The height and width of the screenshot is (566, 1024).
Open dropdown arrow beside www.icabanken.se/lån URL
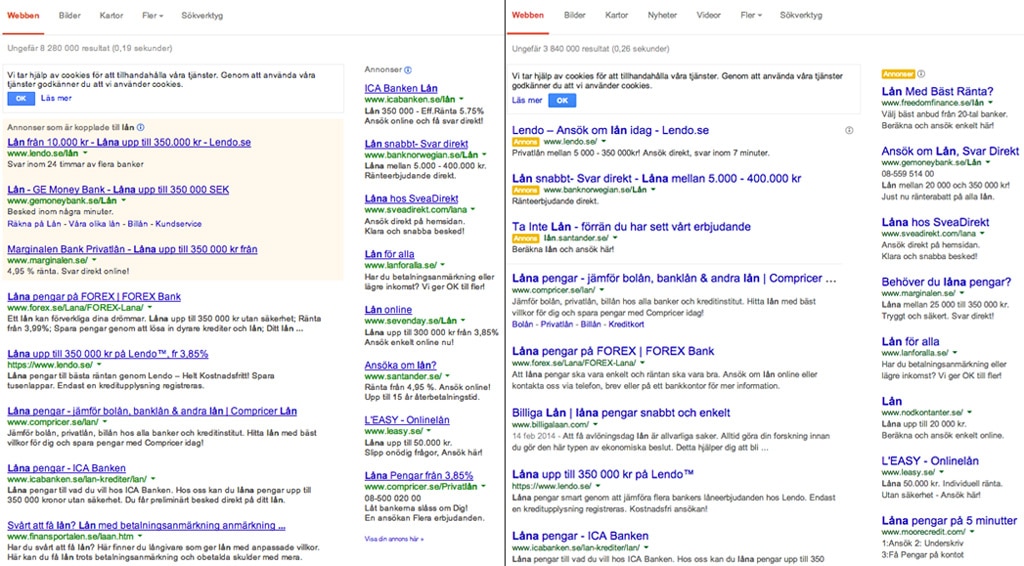click(x=462, y=99)
